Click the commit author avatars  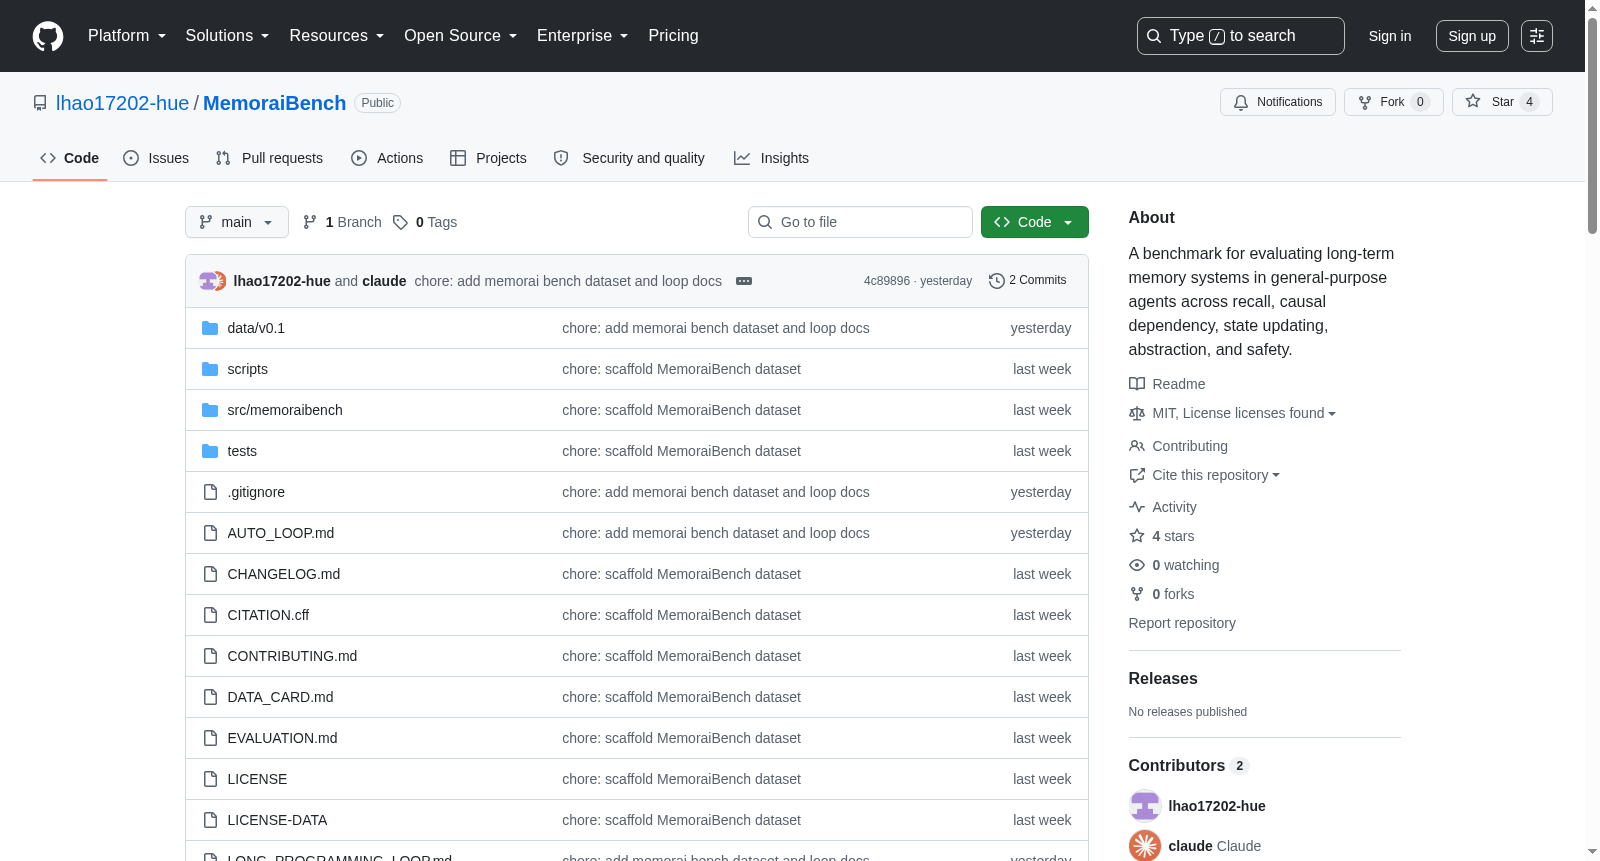(x=212, y=281)
